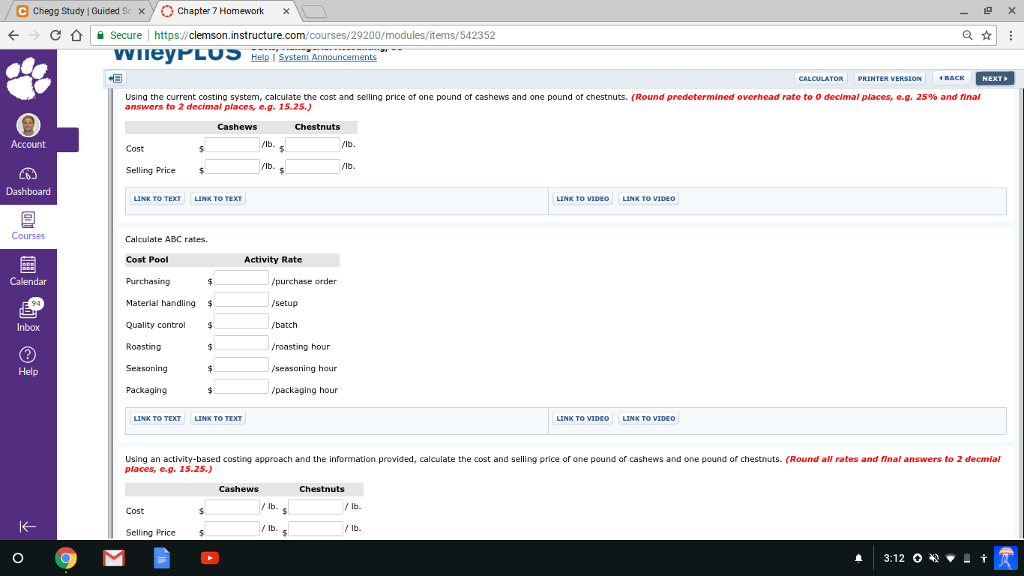
Task: Launch Gmail from the shelf
Action: (x=114, y=558)
